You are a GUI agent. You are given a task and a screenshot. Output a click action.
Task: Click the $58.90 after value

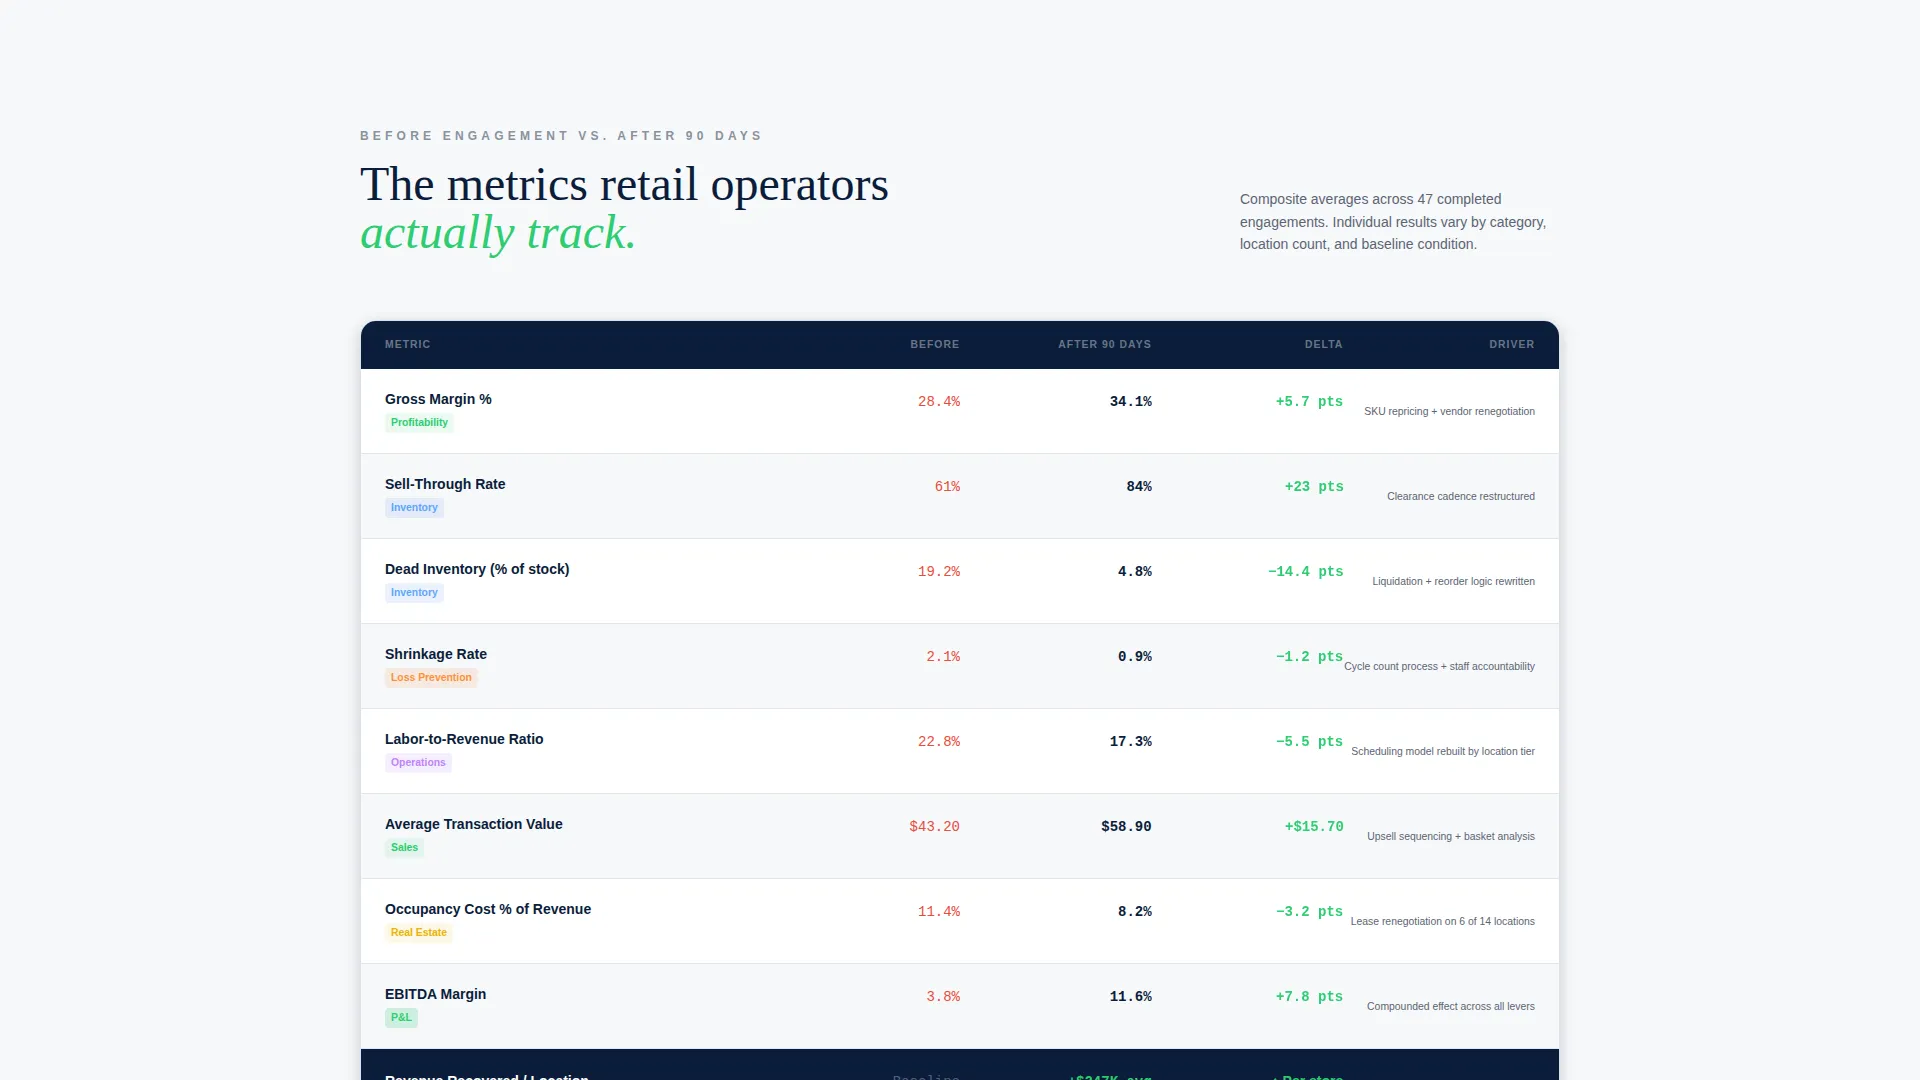pyautogui.click(x=1126, y=827)
